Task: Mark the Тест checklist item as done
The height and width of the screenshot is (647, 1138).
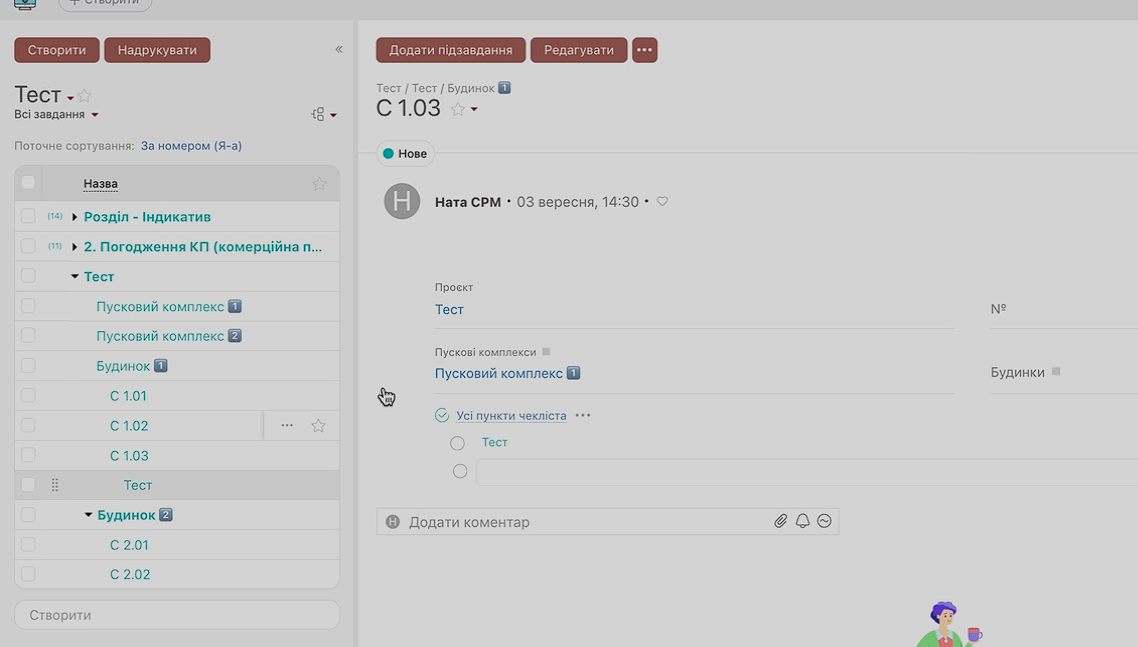Action: pos(457,443)
